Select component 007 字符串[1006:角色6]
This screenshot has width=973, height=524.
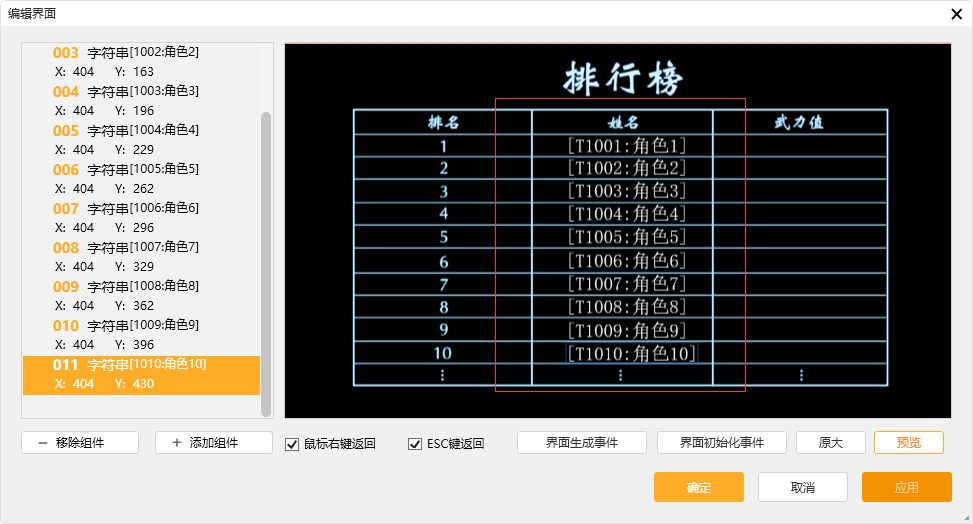140,217
